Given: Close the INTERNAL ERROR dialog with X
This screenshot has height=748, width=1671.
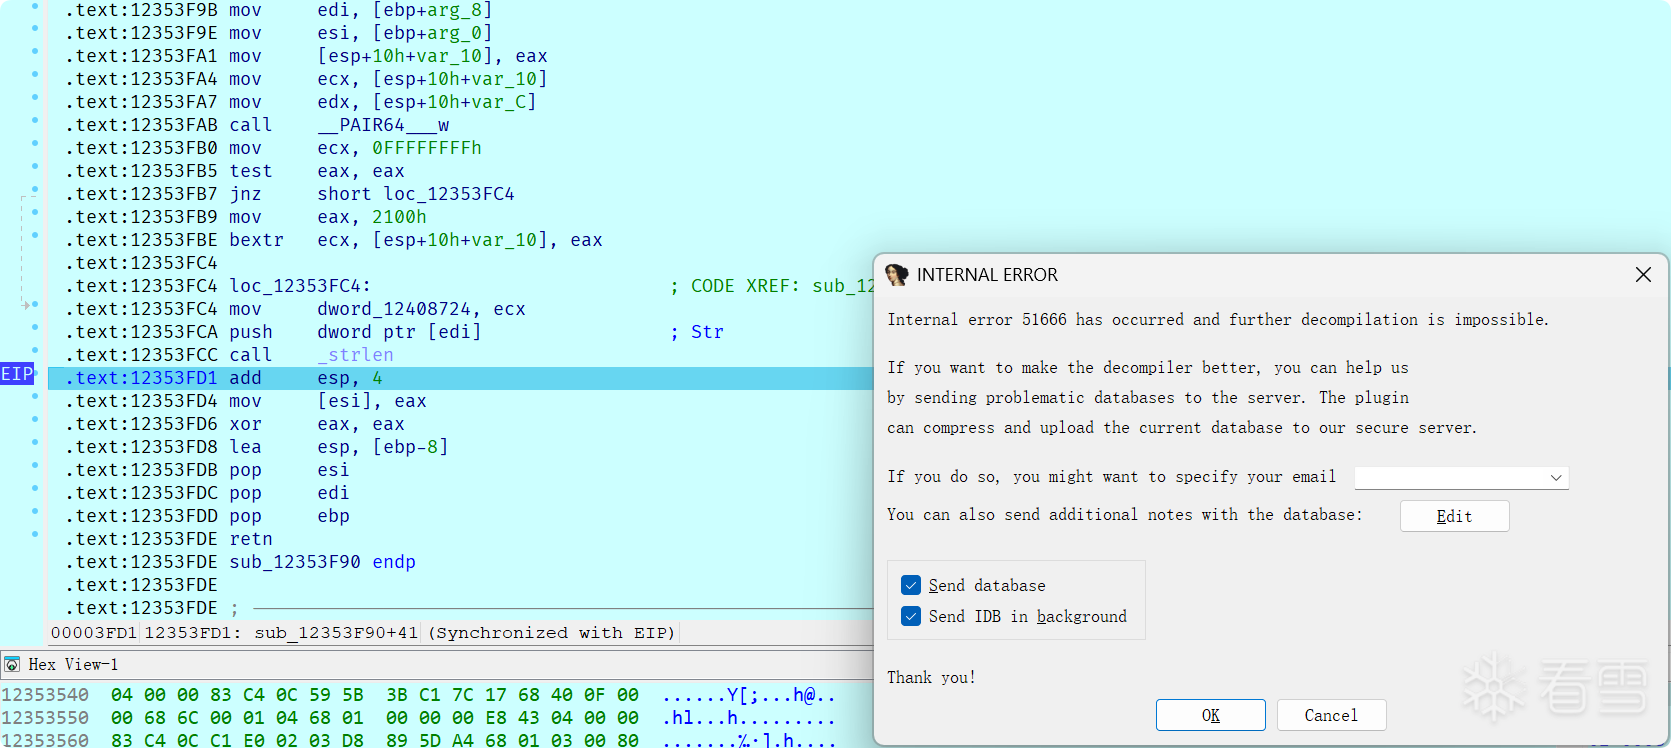Looking at the screenshot, I should click(x=1643, y=275).
